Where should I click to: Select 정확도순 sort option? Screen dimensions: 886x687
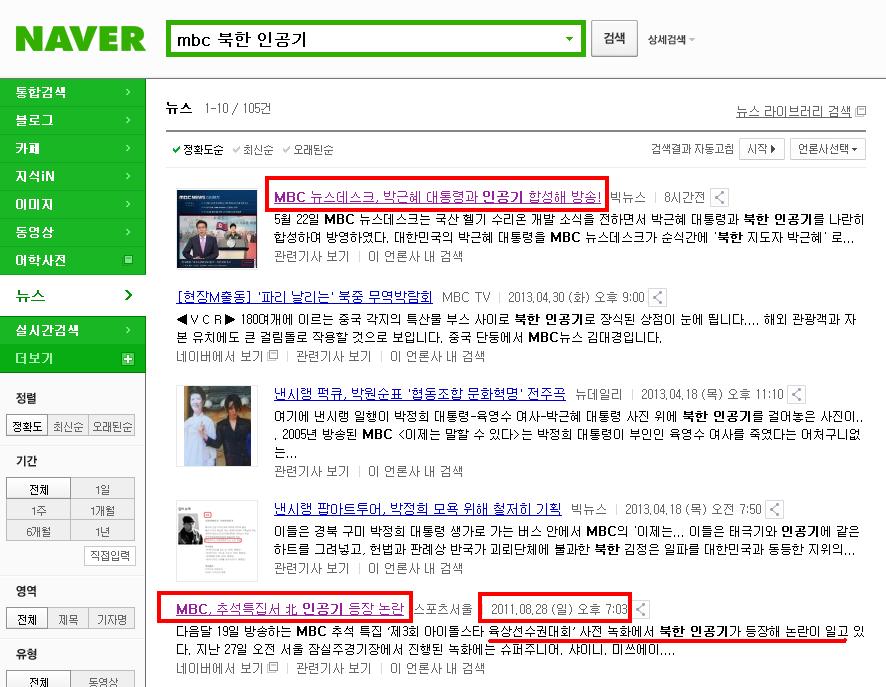pos(197,150)
